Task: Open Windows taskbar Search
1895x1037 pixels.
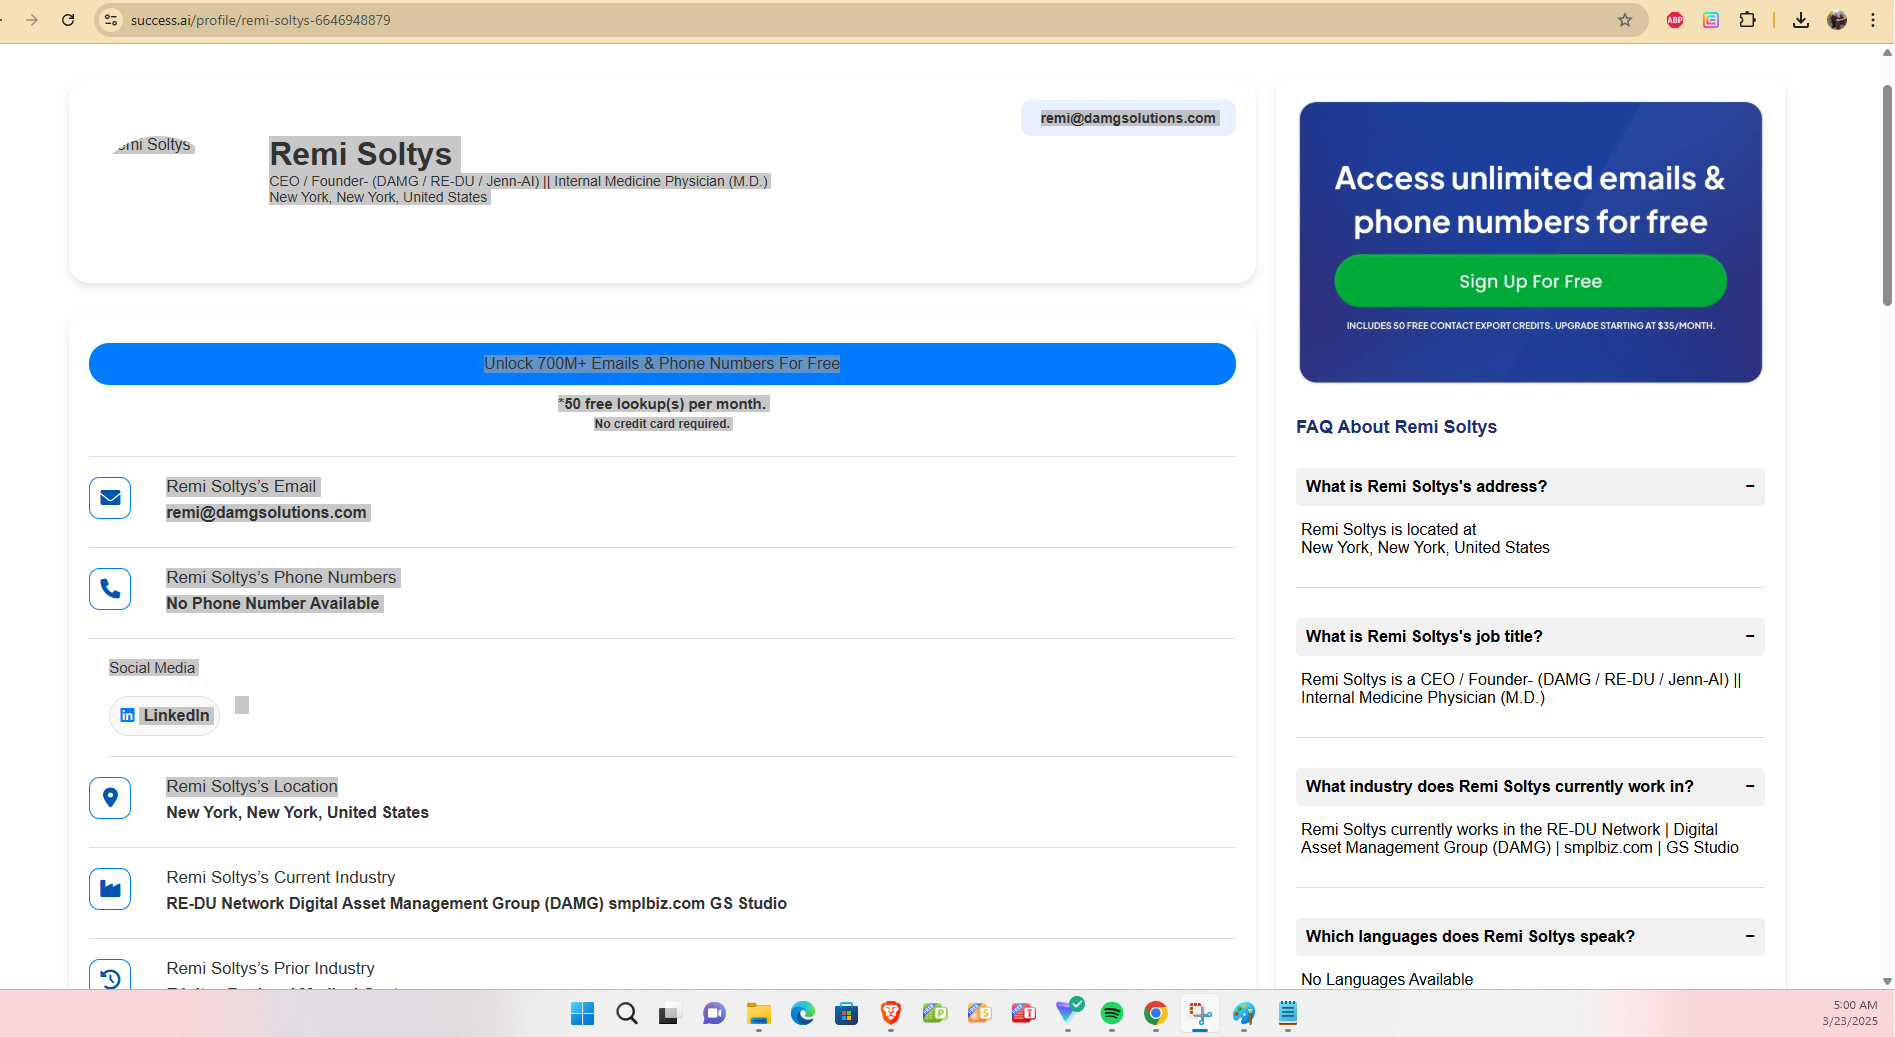Action: pos(627,1014)
